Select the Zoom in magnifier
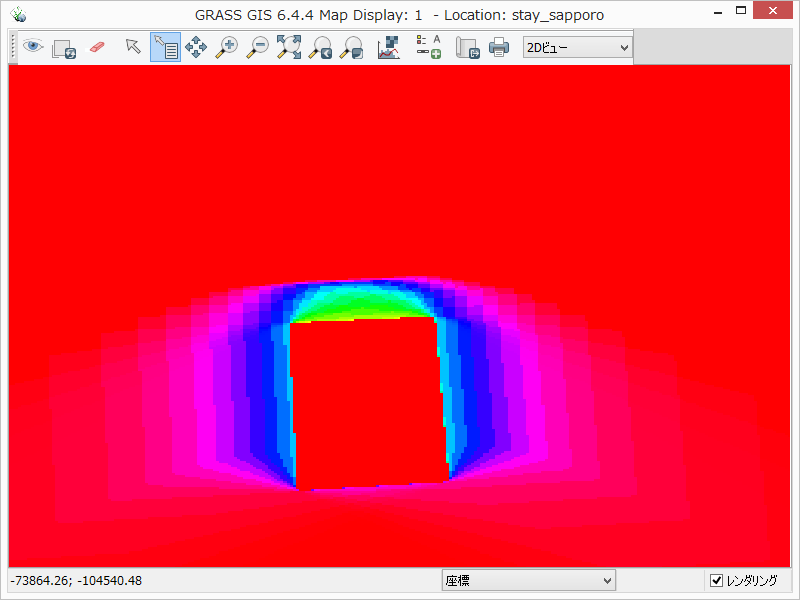Screen dimensions: 800x600 coord(227,47)
